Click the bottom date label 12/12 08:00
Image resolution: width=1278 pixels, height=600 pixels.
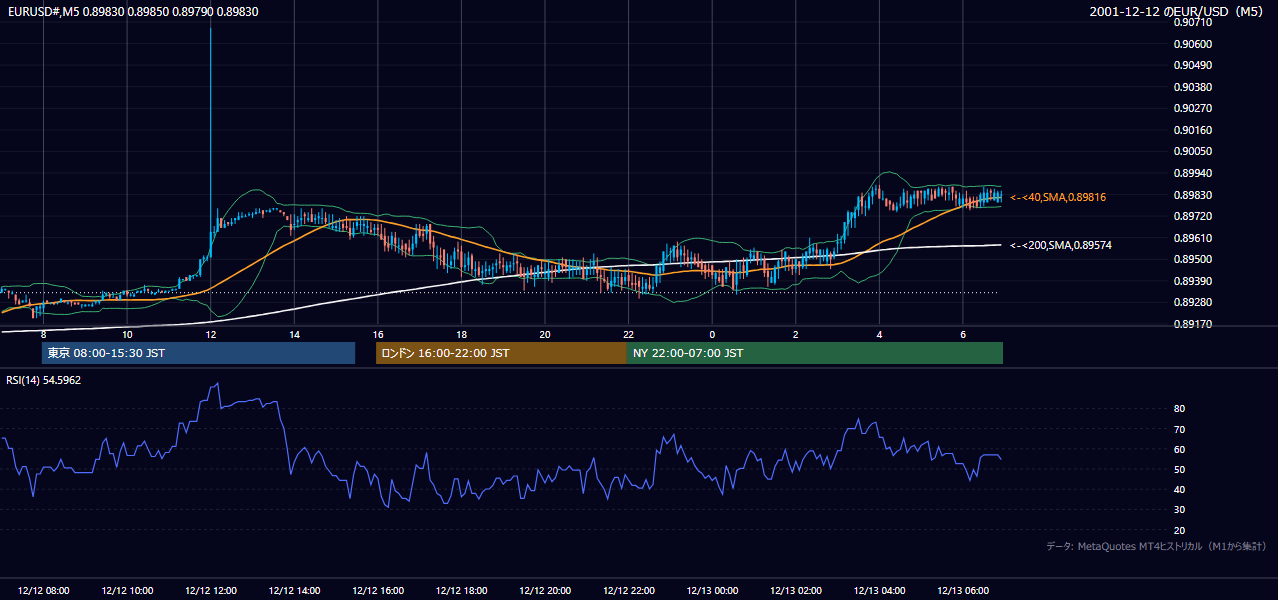click(44, 591)
